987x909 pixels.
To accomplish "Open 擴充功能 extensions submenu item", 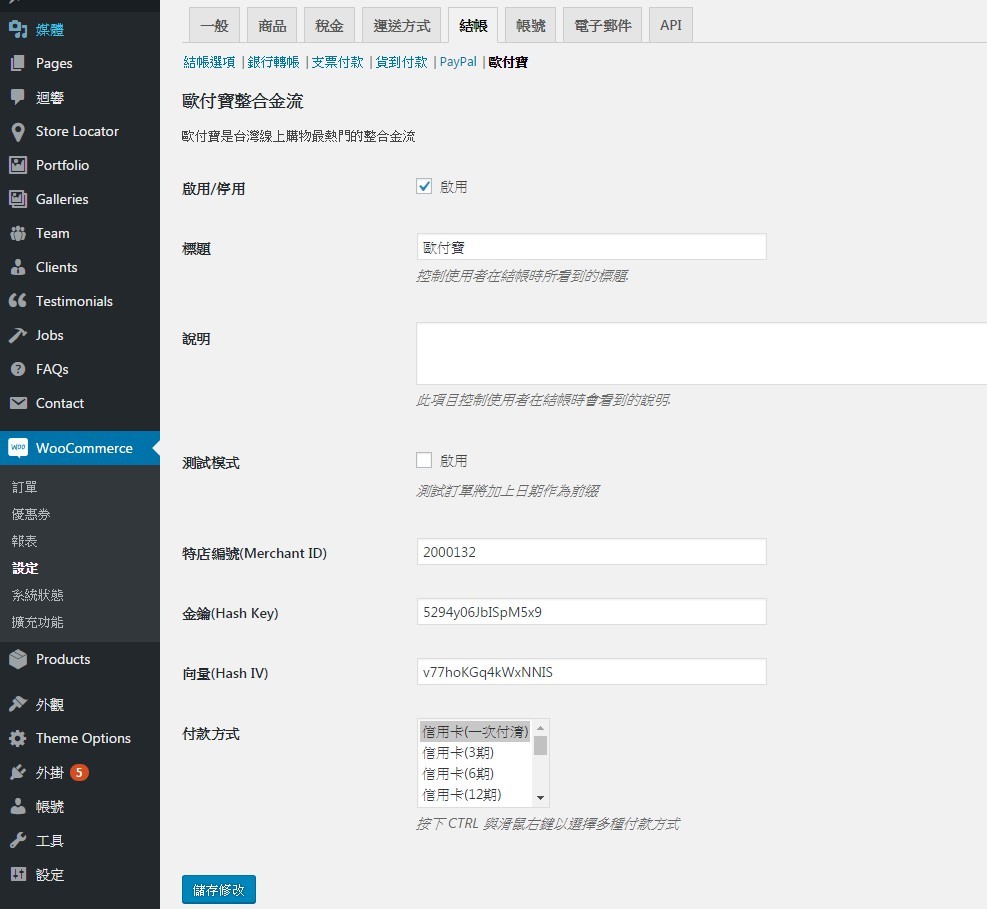I will click(x=38, y=622).
